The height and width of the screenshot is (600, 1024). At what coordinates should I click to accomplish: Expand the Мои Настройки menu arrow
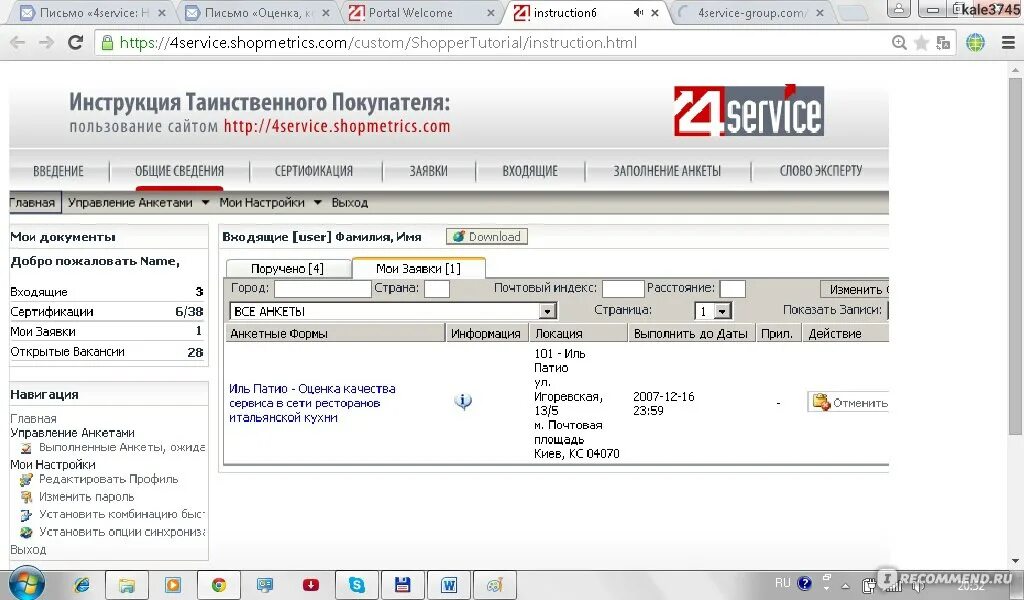pyautogui.click(x=317, y=202)
